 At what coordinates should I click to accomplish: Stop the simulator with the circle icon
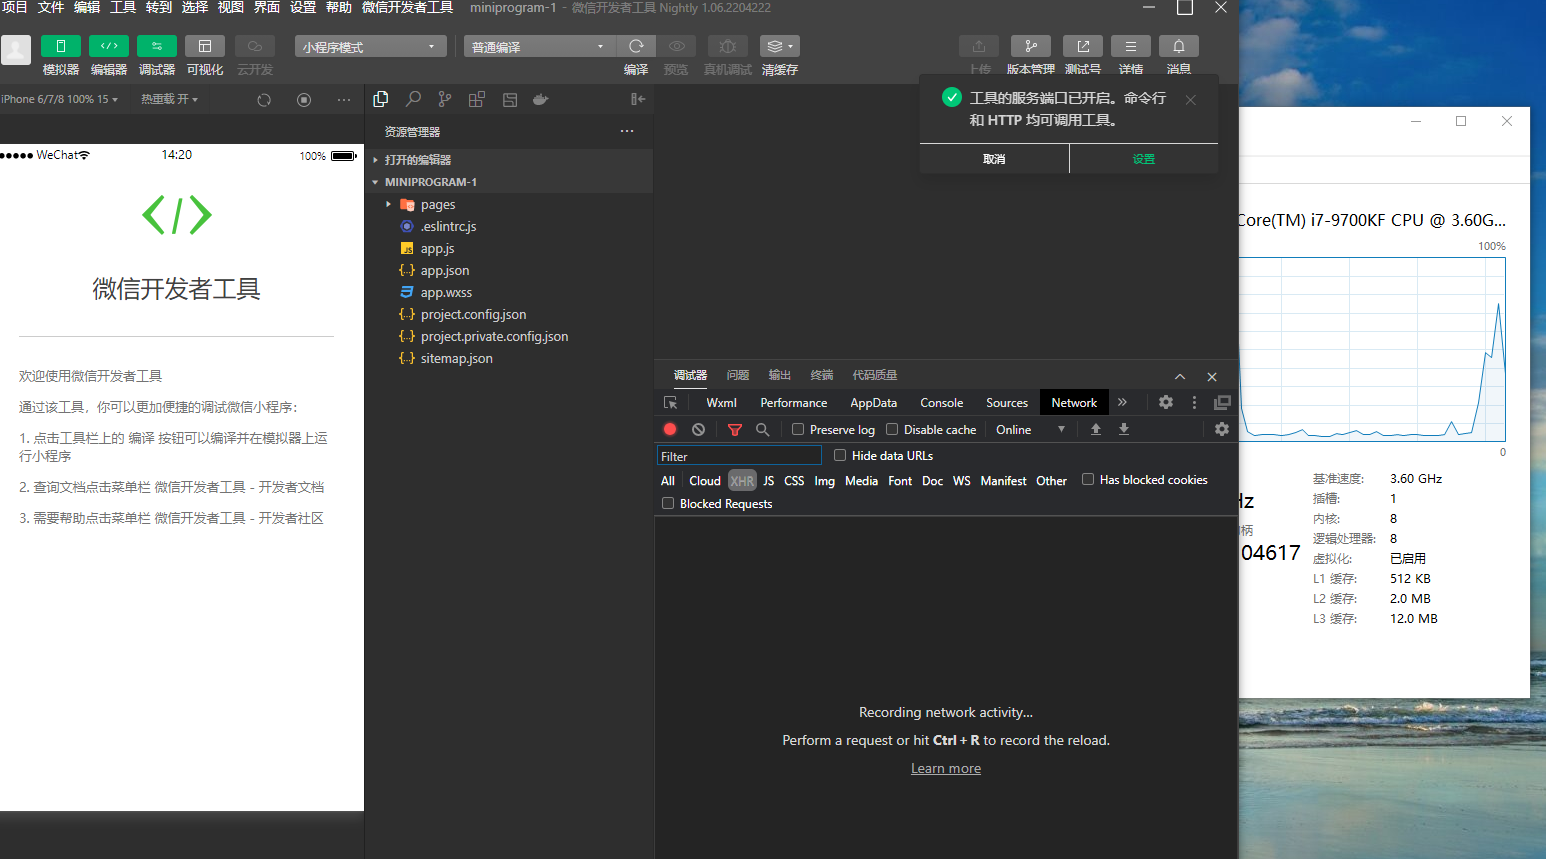[304, 100]
